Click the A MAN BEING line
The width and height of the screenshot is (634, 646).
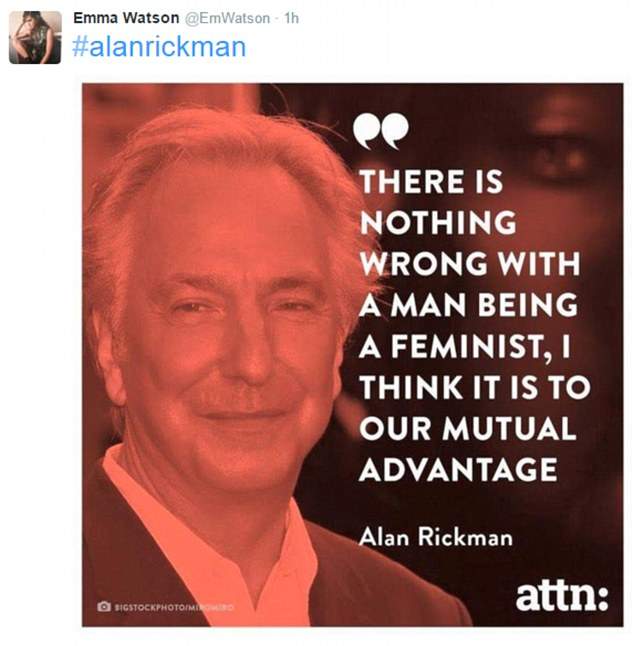(469, 304)
